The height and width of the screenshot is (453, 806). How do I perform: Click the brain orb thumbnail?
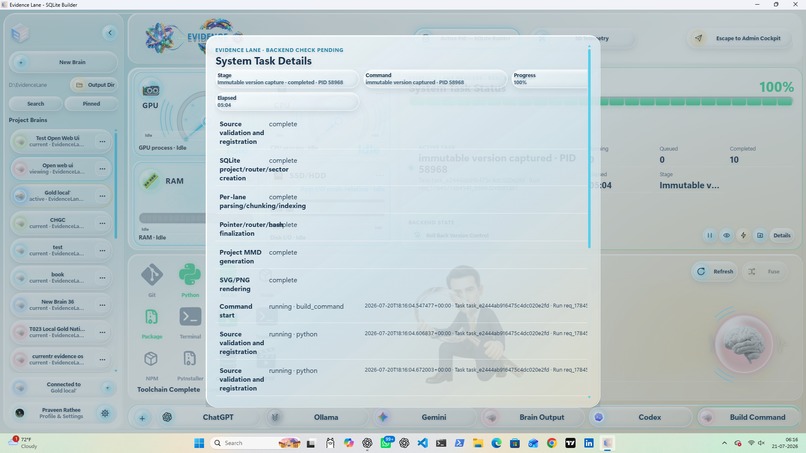[744, 344]
